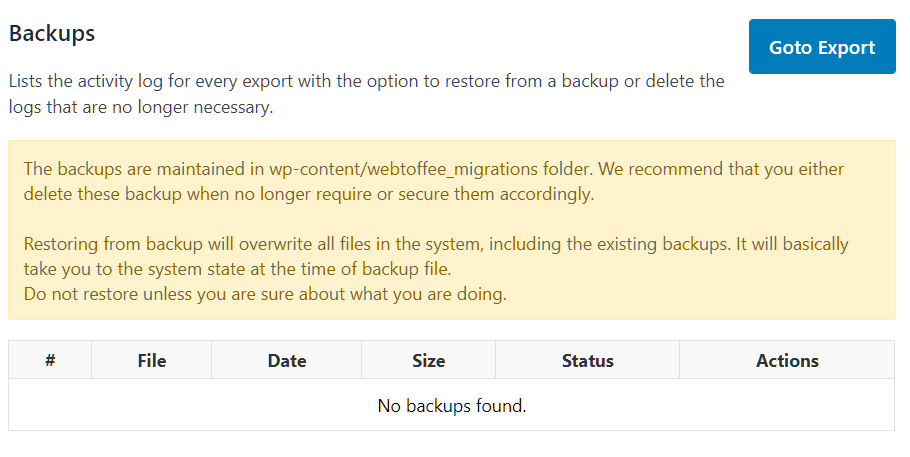Click the Actions column header
The height and width of the screenshot is (457, 910).
pyautogui.click(x=787, y=360)
